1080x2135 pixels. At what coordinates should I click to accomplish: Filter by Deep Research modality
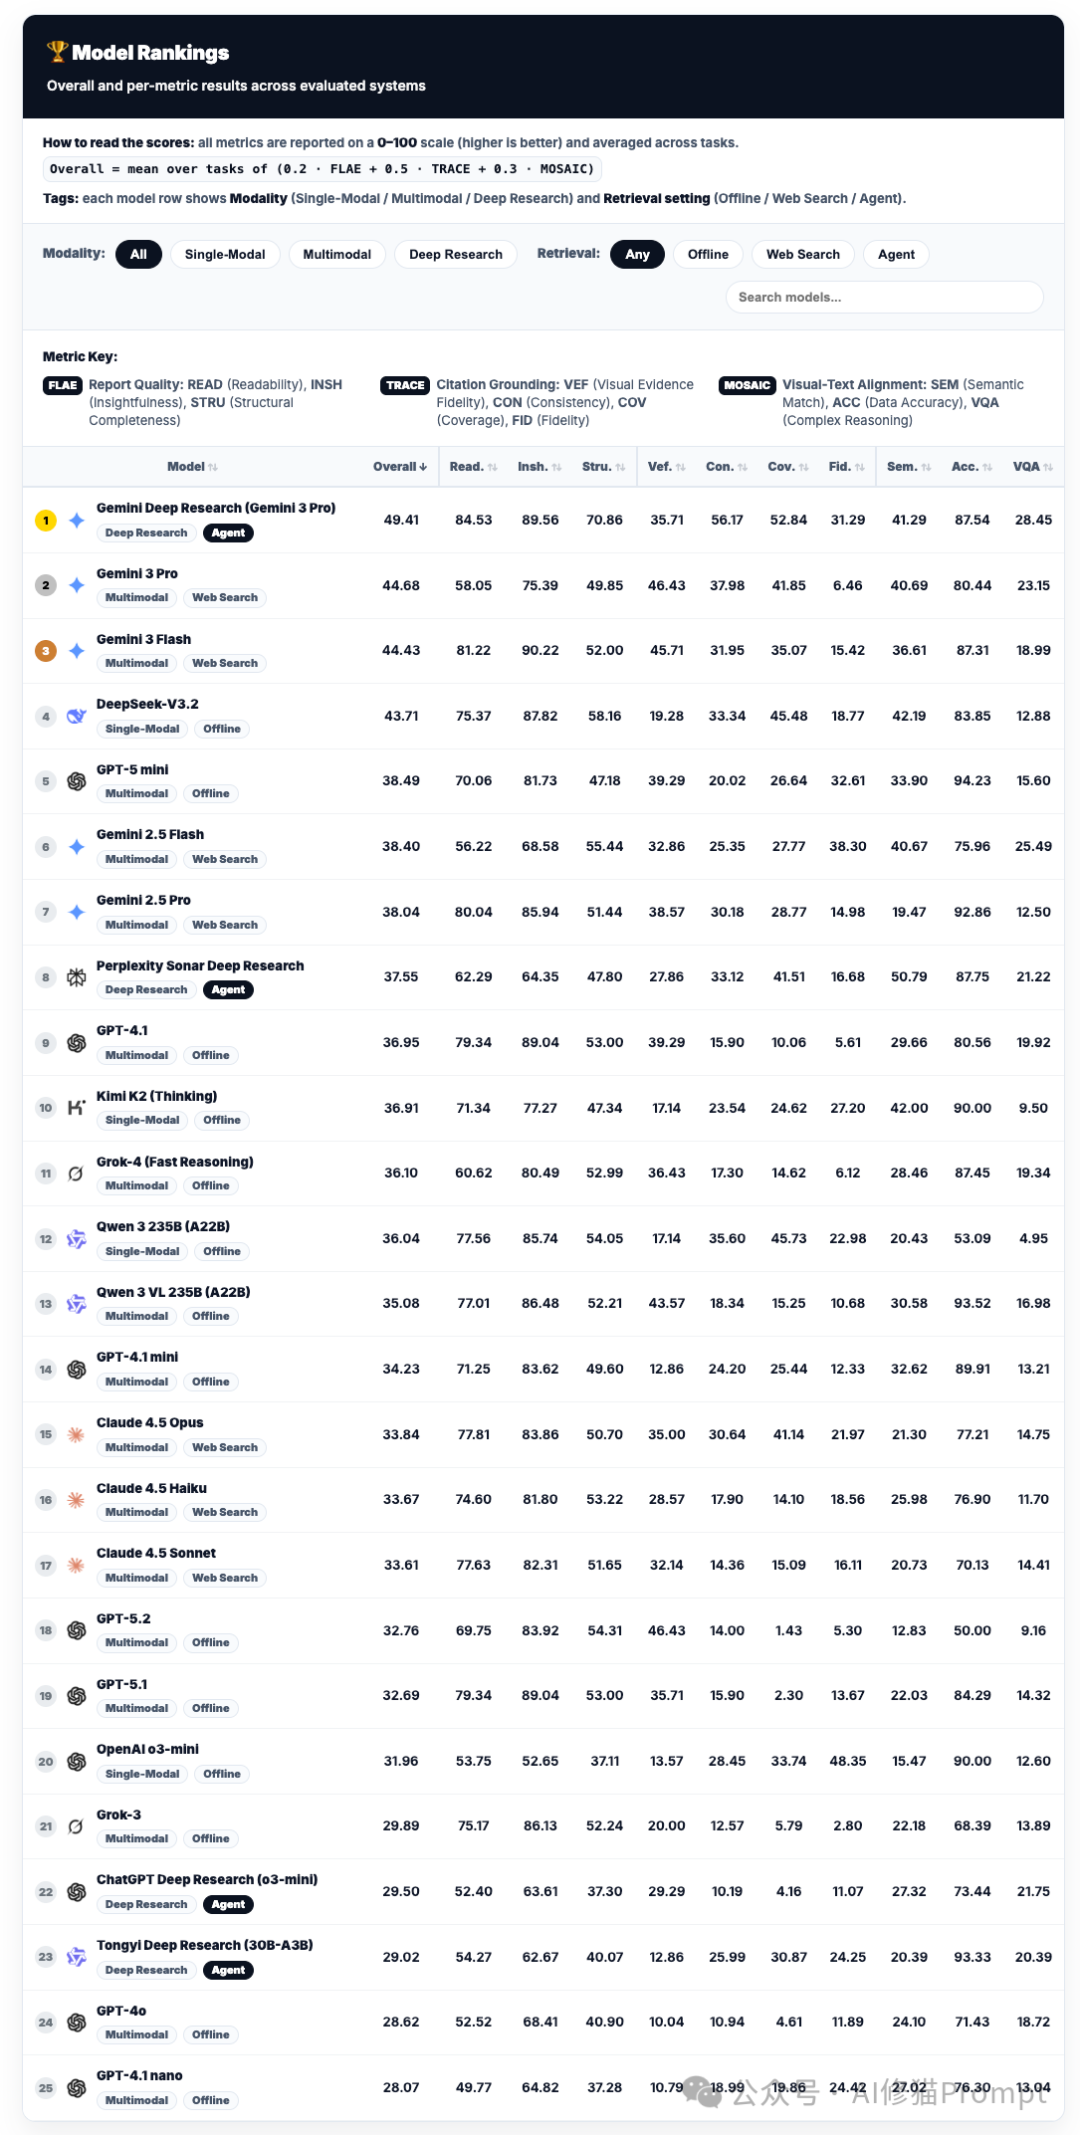[455, 254]
